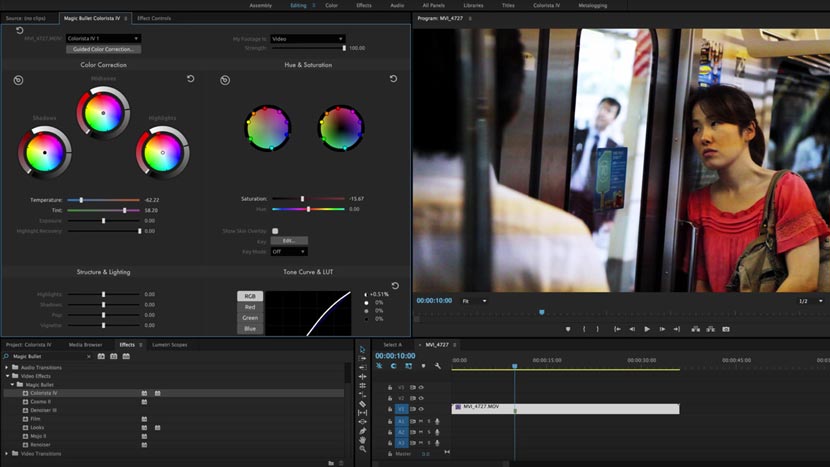Select the Hand tool

pyautogui.click(x=362, y=439)
